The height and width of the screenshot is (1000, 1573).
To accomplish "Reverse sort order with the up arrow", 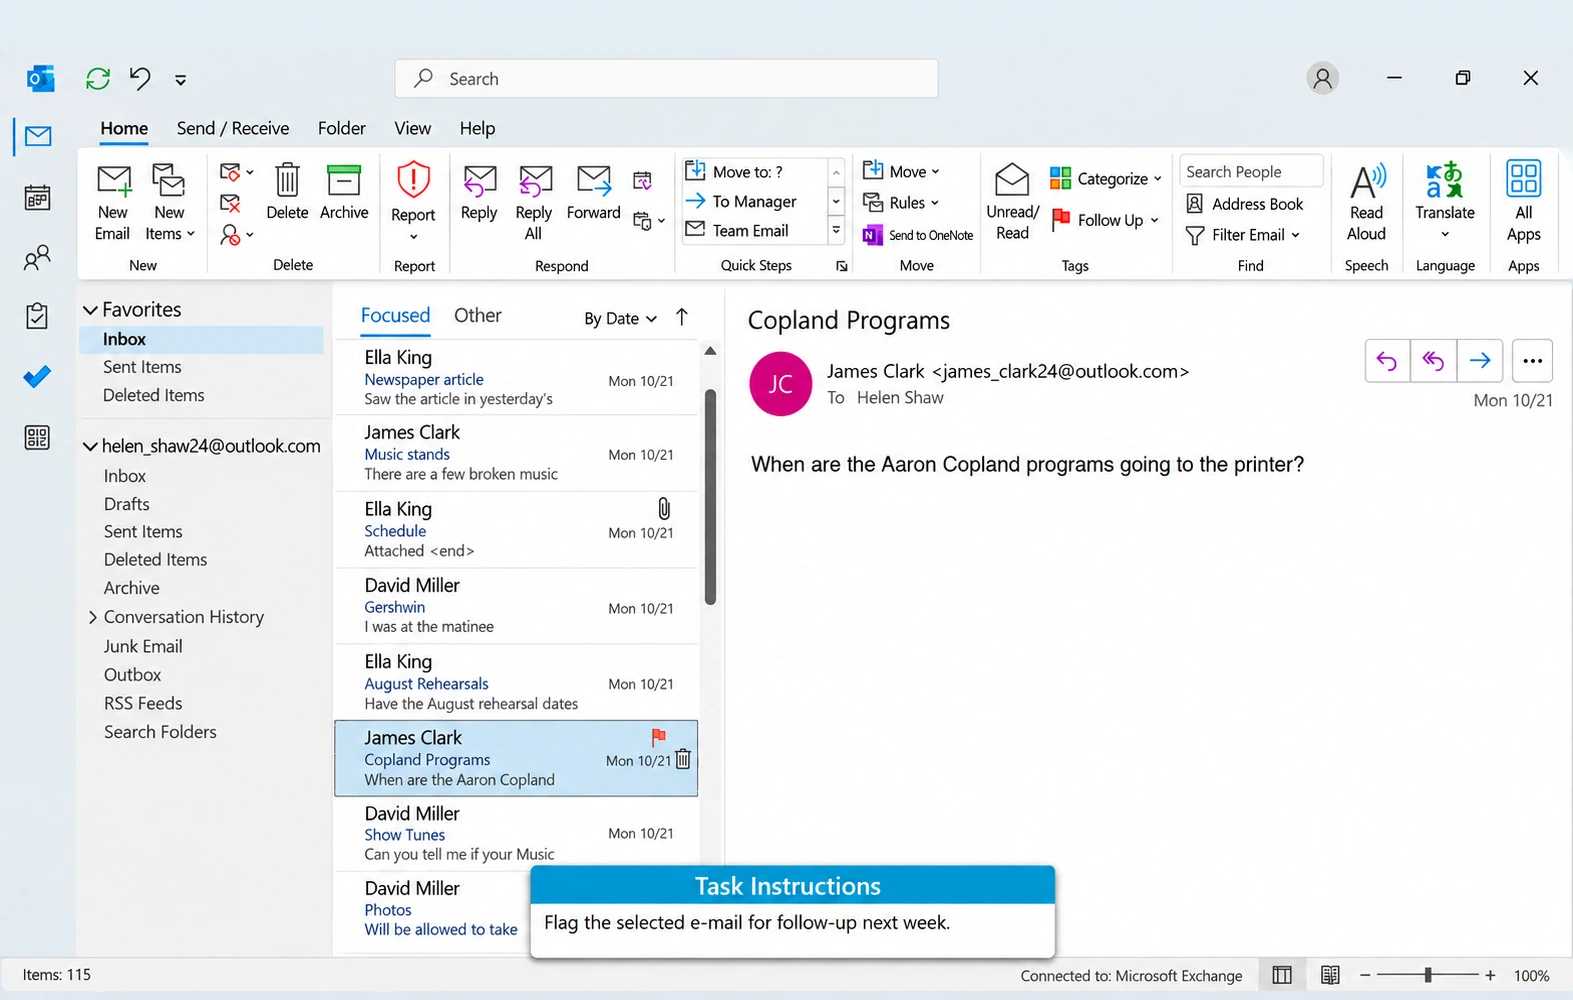I will [x=682, y=317].
